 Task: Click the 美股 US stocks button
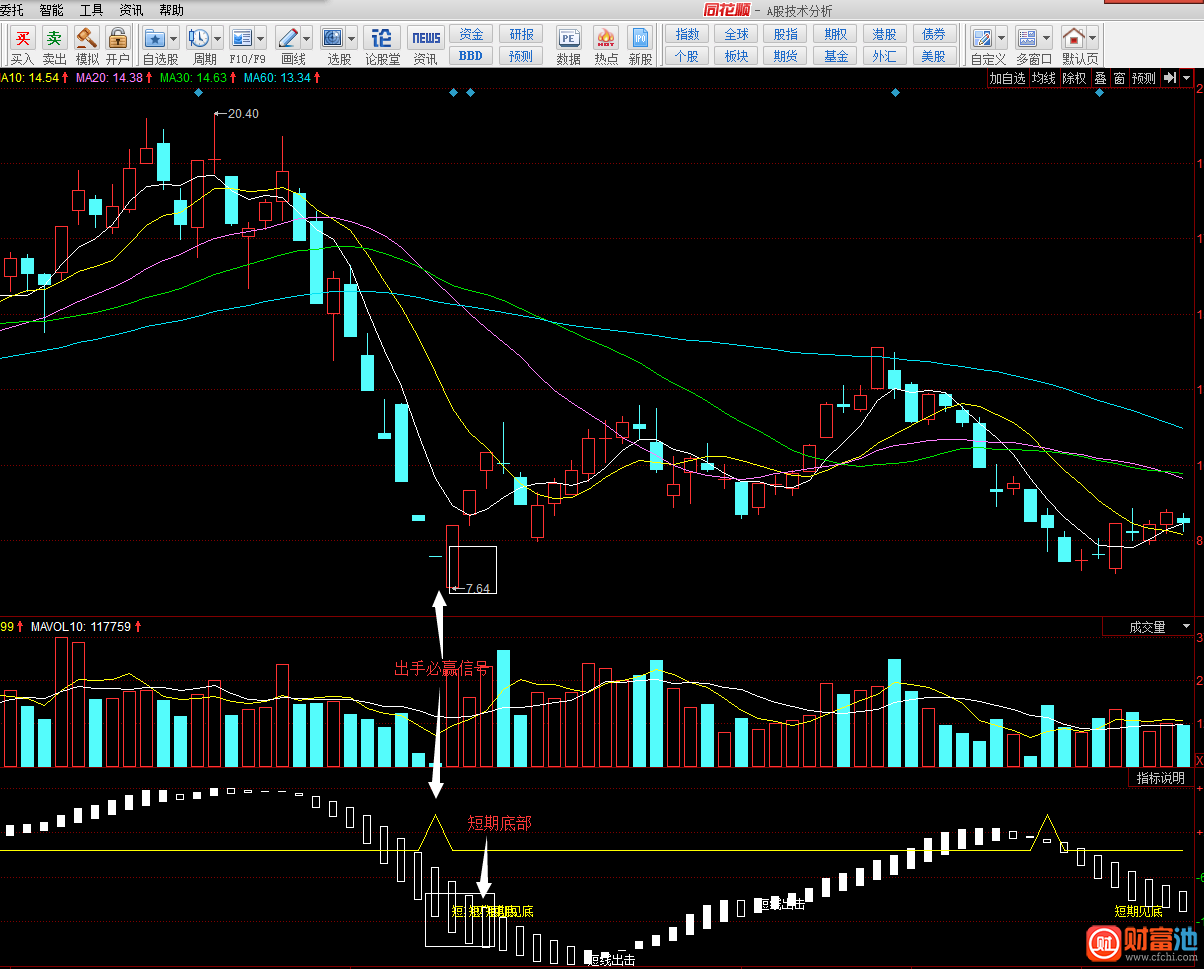click(x=933, y=56)
